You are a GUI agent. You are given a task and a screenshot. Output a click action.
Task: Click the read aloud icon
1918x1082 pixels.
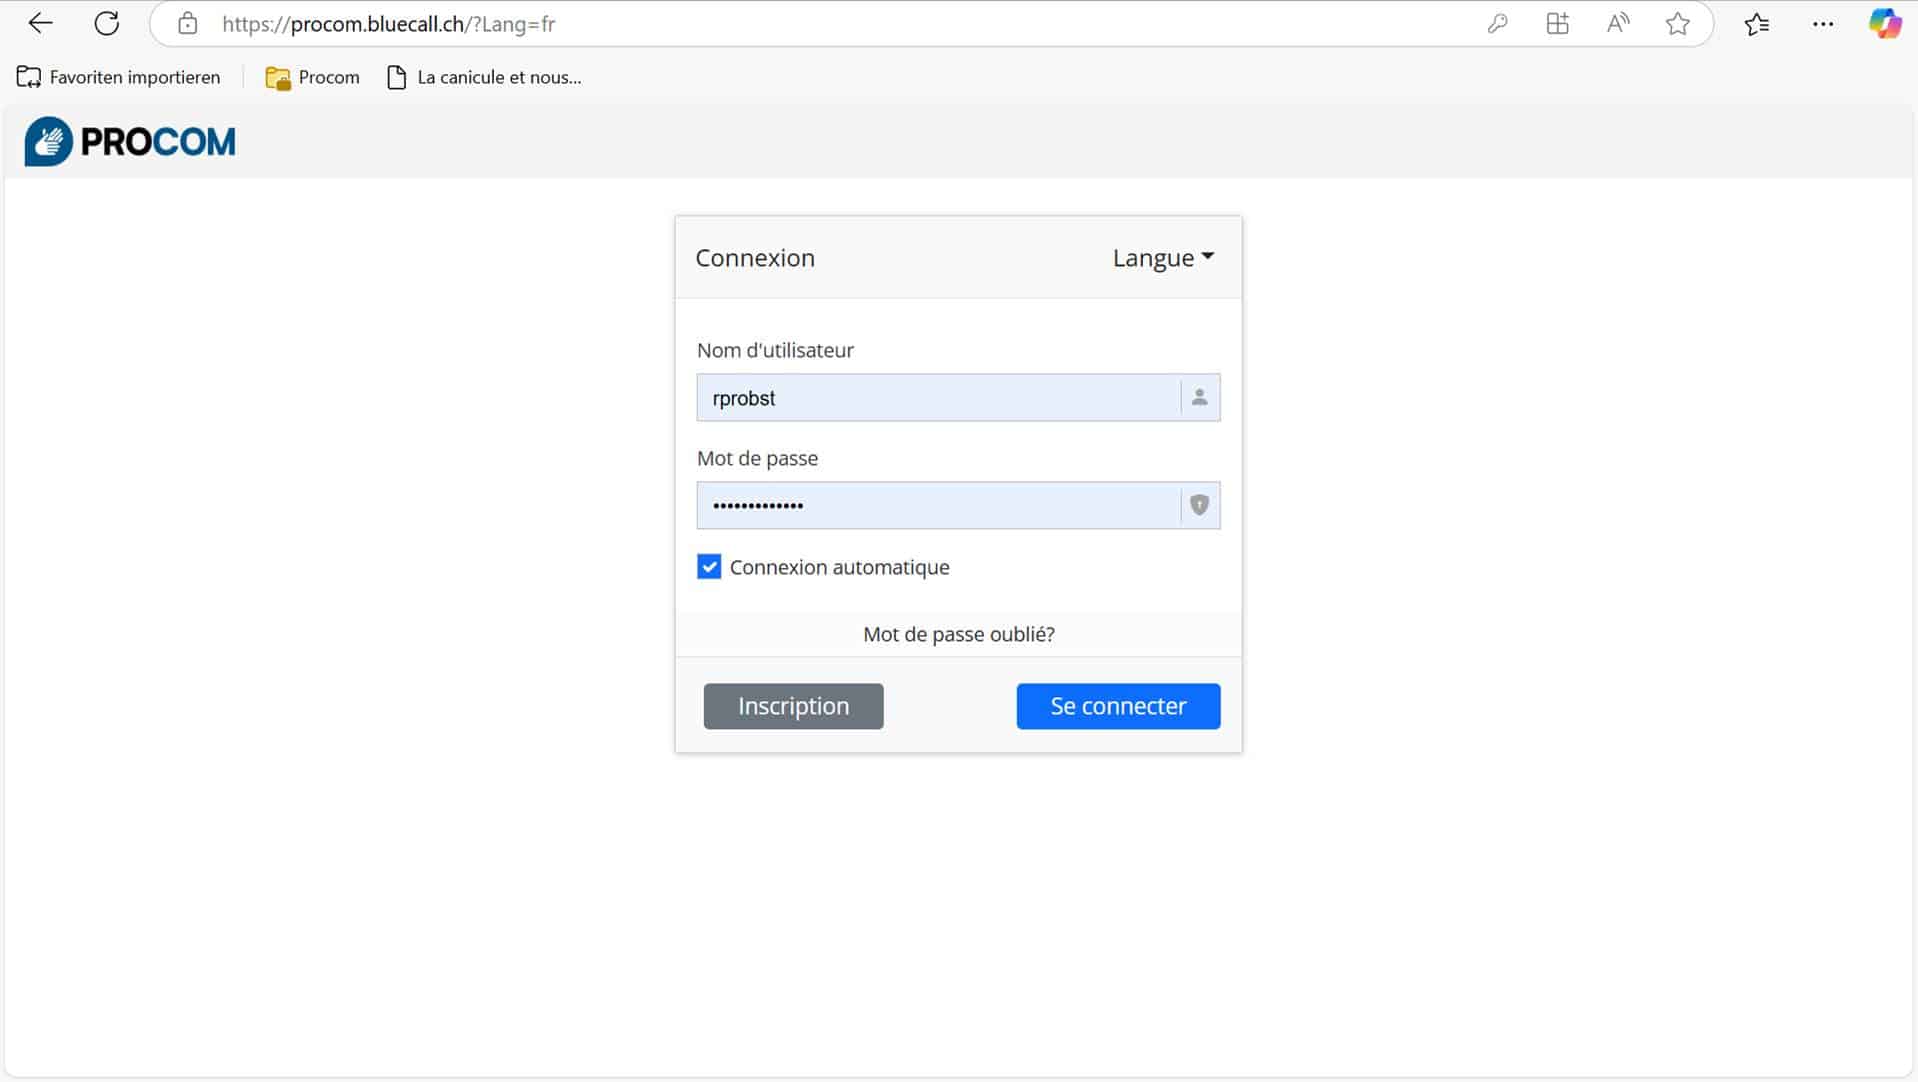1617,24
